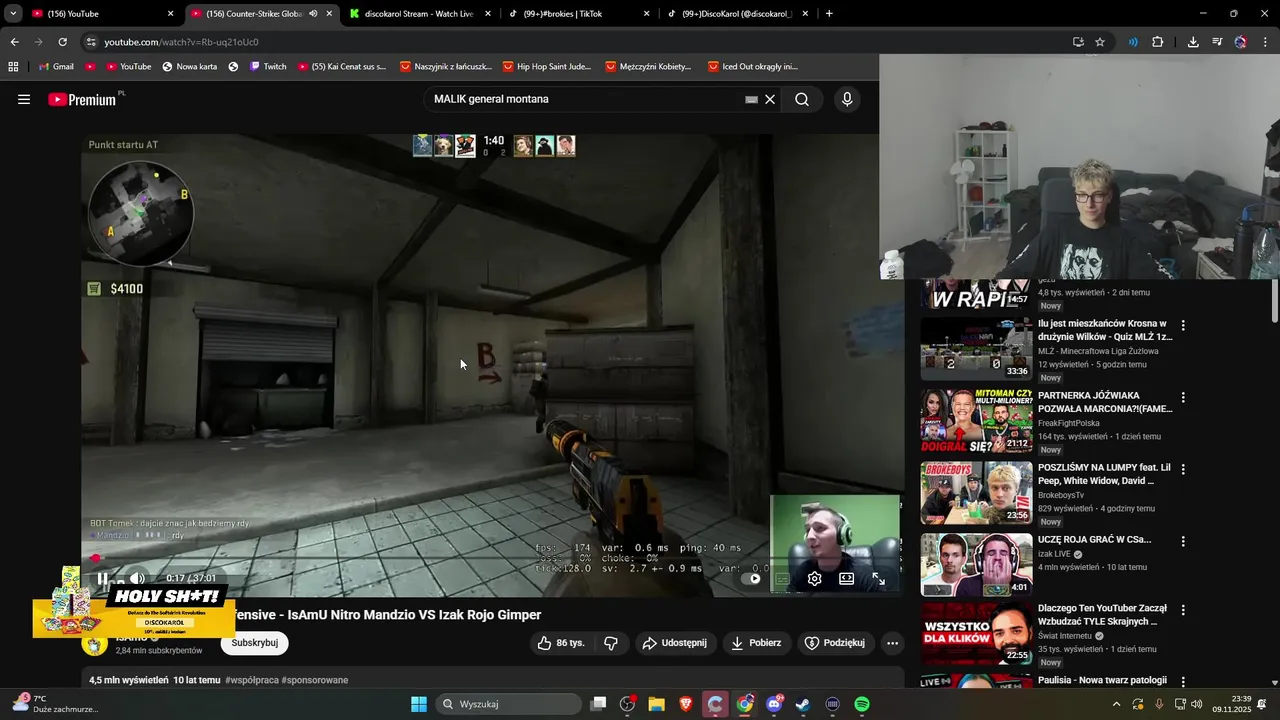Pause the video with the pause button
The height and width of the screenshot is (720, 1280).
pos(102,578)
